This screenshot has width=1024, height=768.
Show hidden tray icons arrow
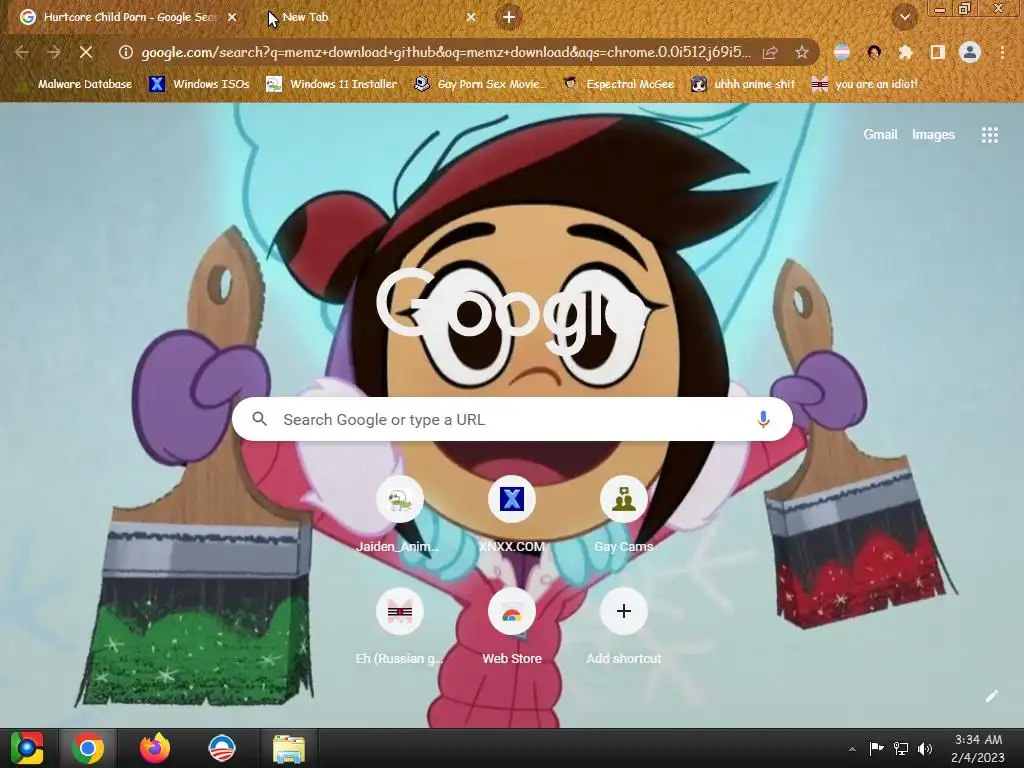852,749
